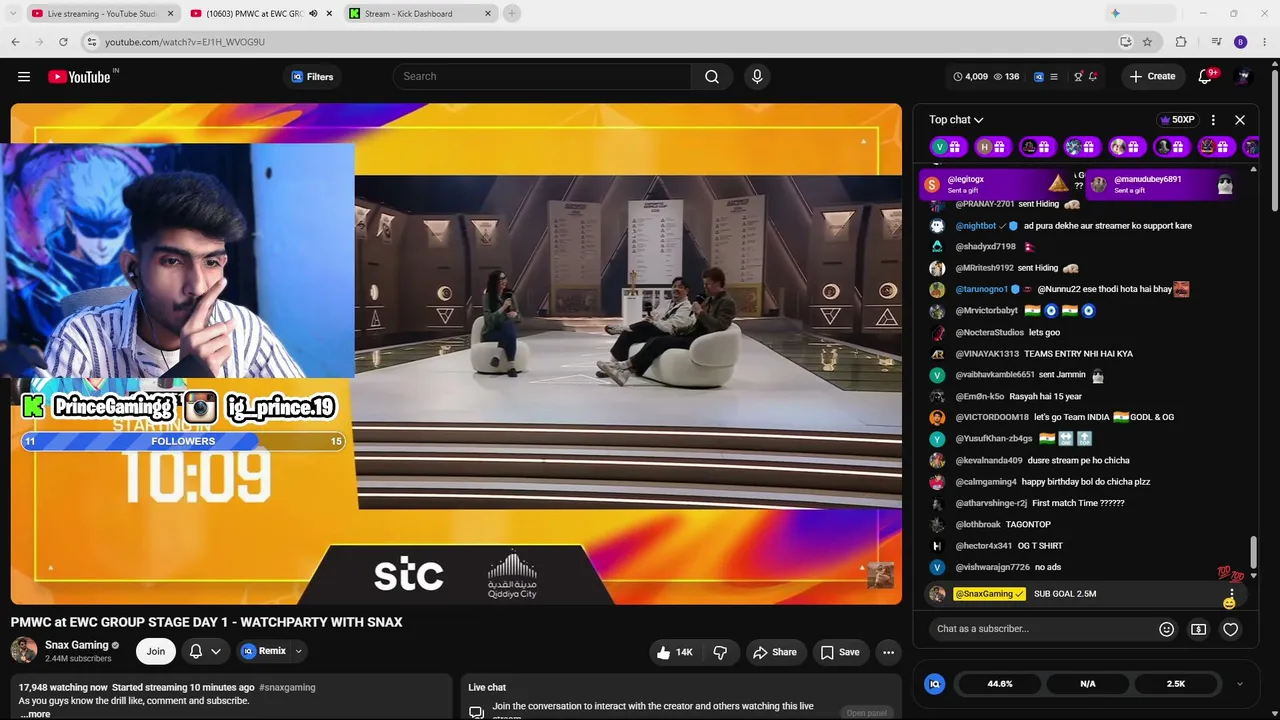Screen dimensions: 1280x720
Task: Close the live chat panel
Action: (x=1240, y=120)
